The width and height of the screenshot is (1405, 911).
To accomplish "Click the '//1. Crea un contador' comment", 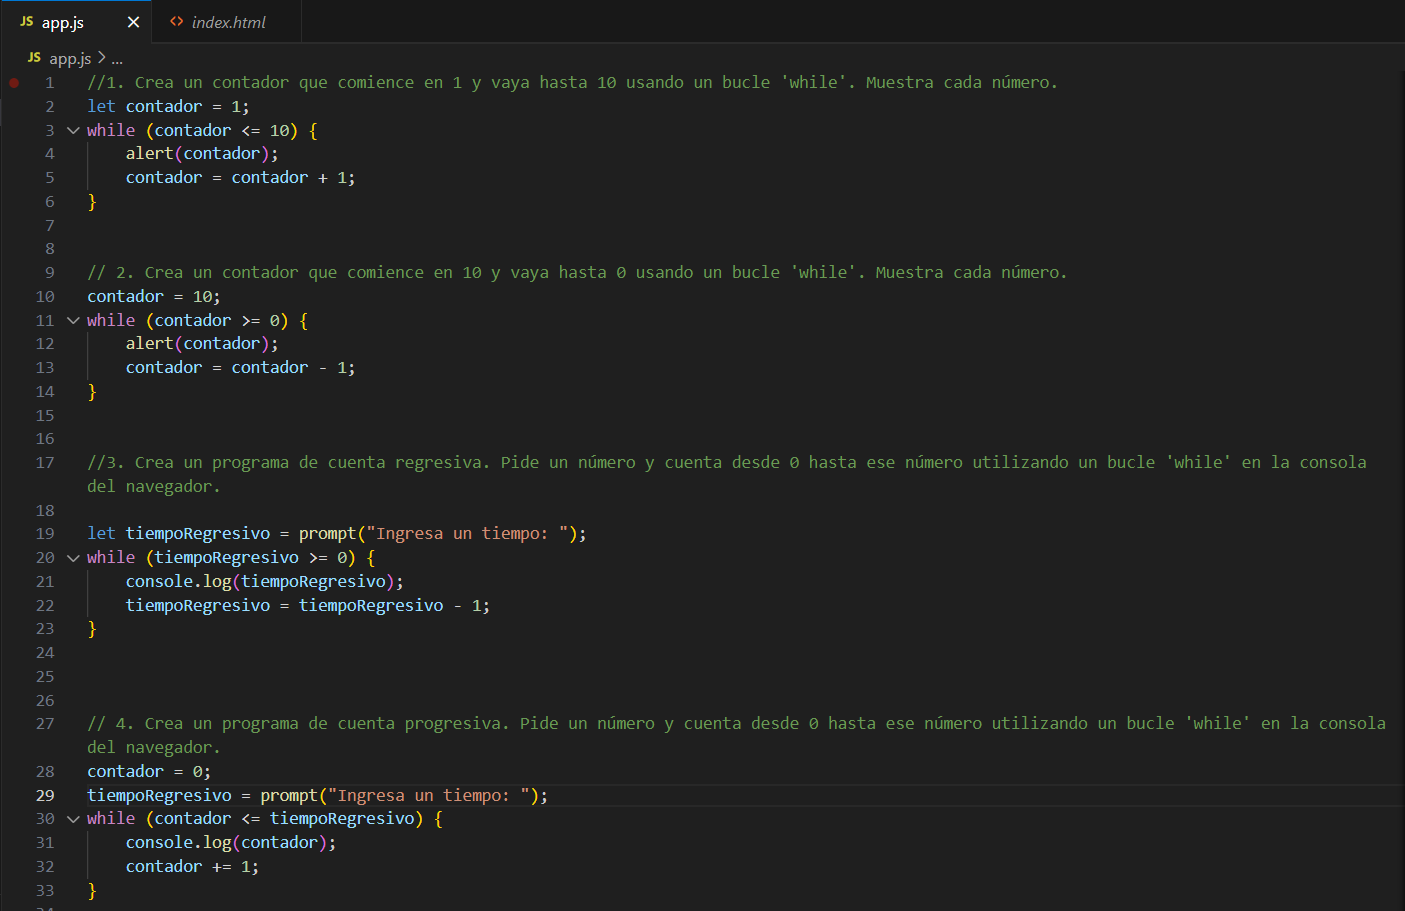I will (x=572, y=83).
